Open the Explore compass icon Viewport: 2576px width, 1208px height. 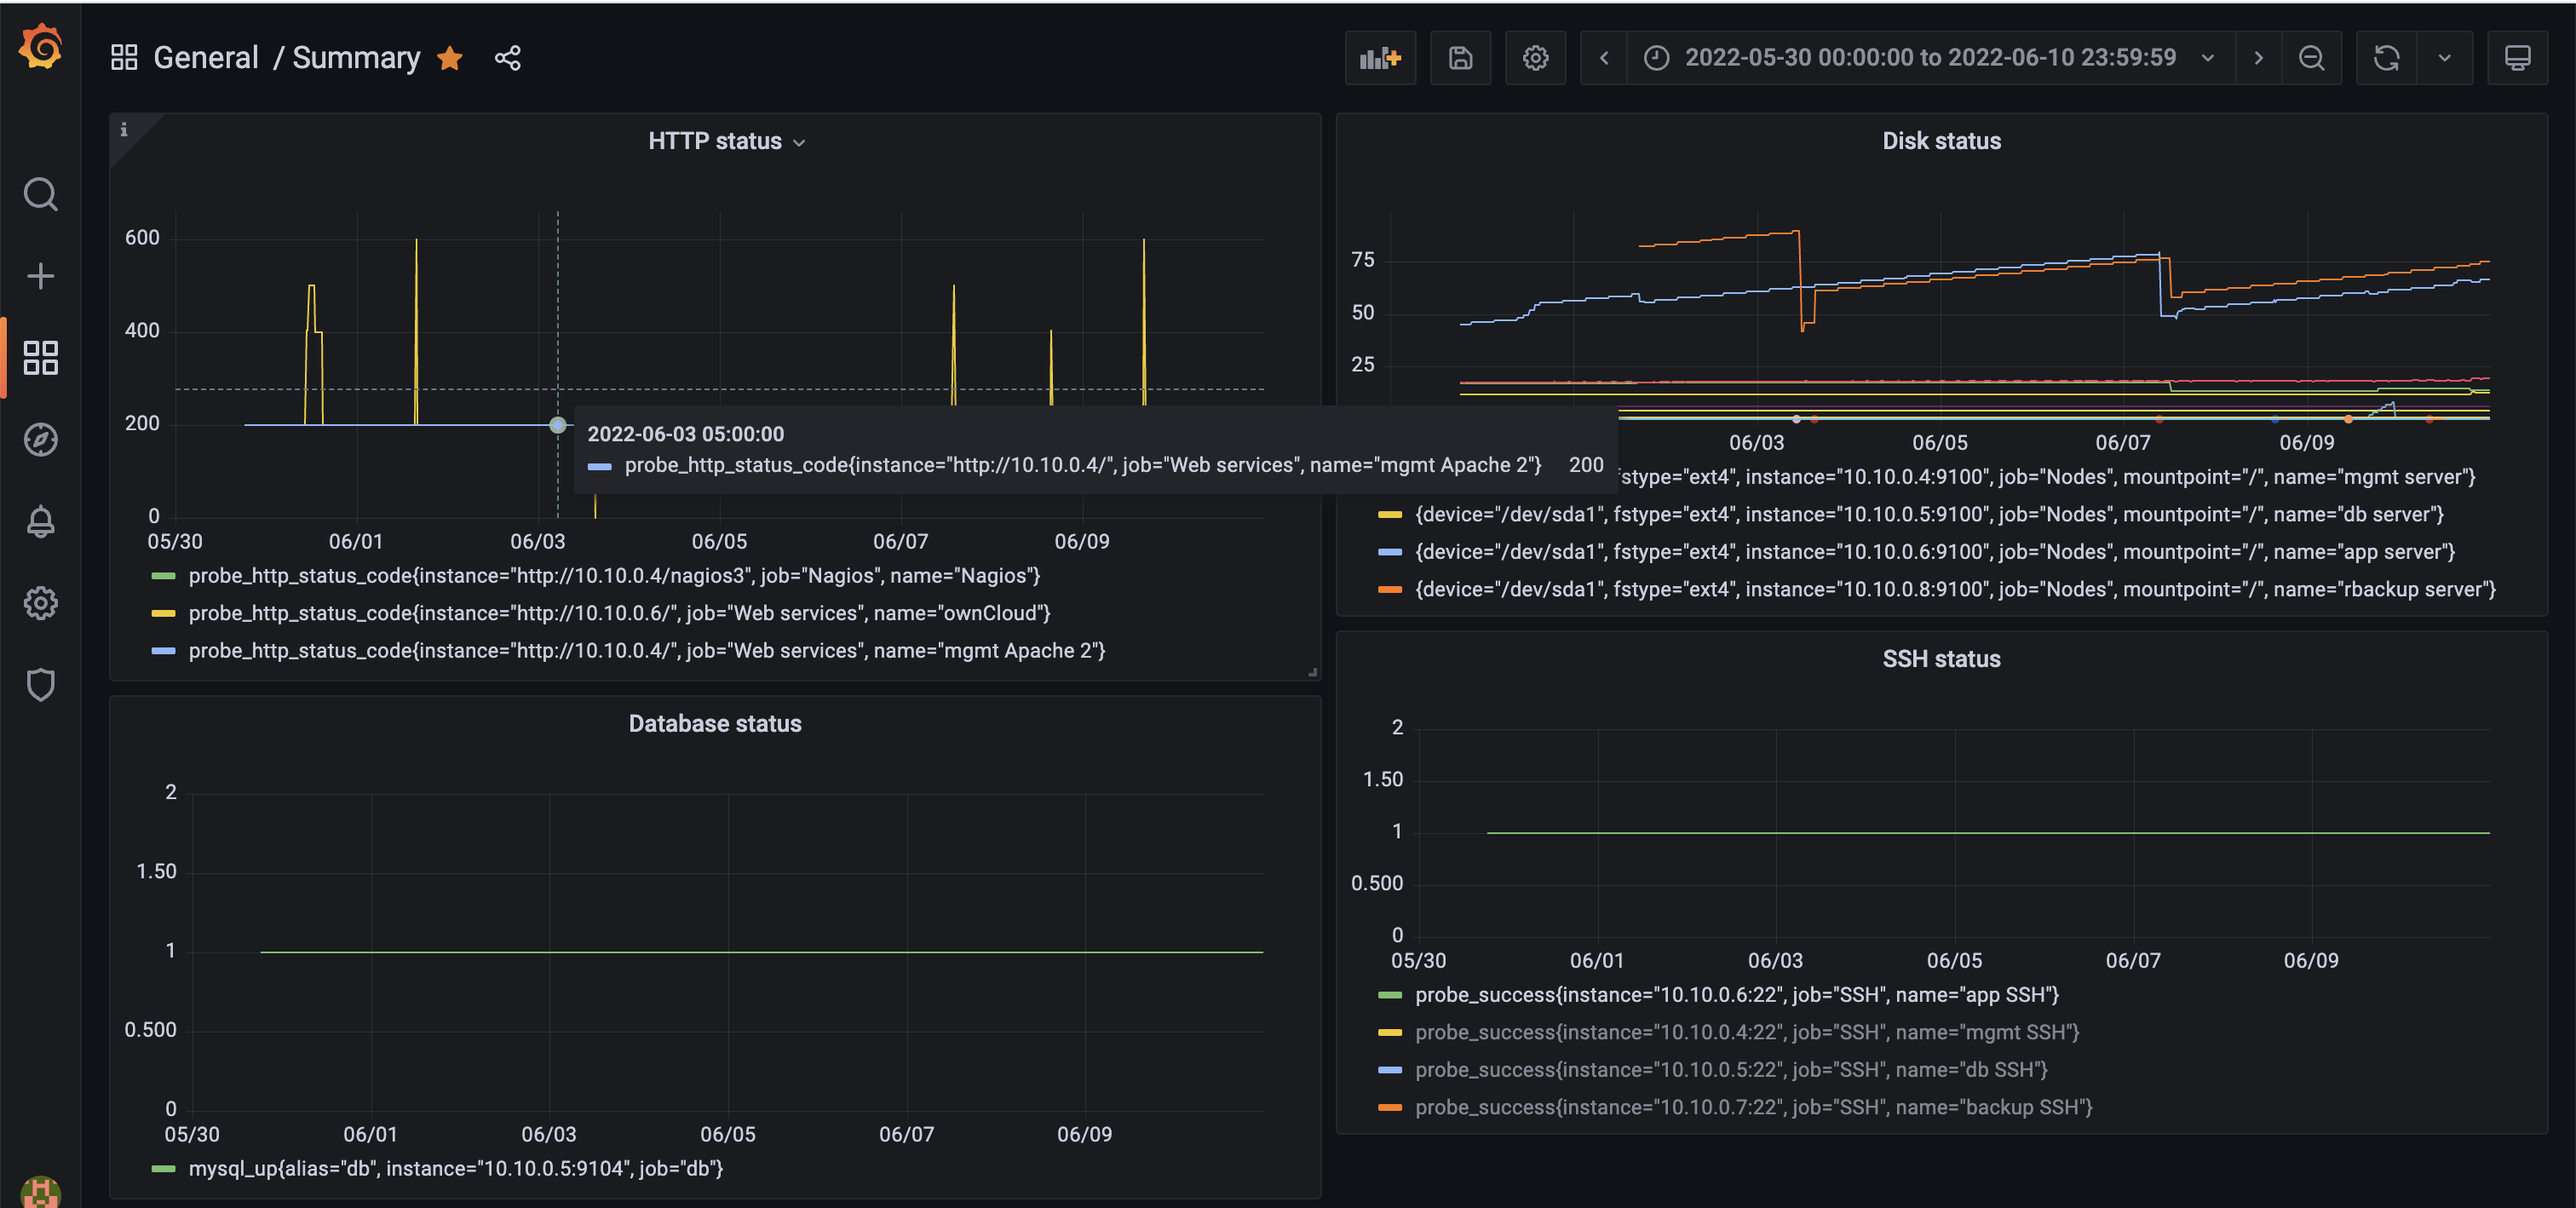coord(40,440)
